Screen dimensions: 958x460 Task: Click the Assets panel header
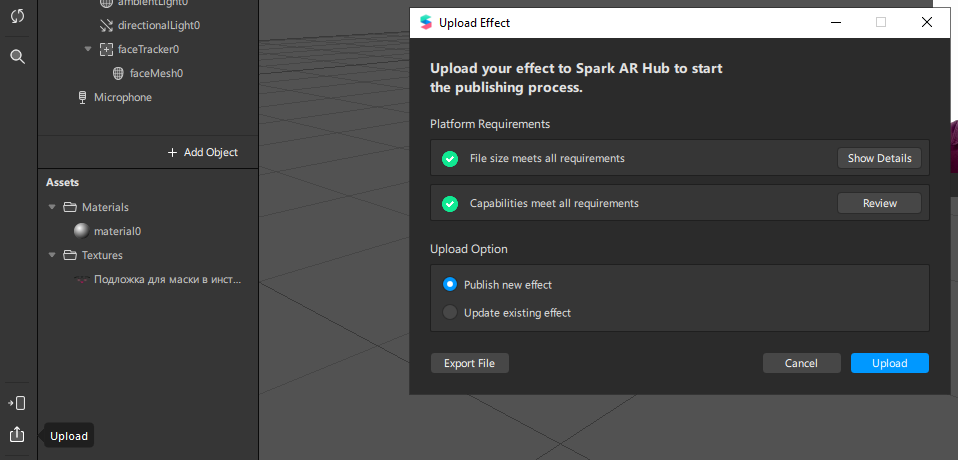(x=62, y=182)
